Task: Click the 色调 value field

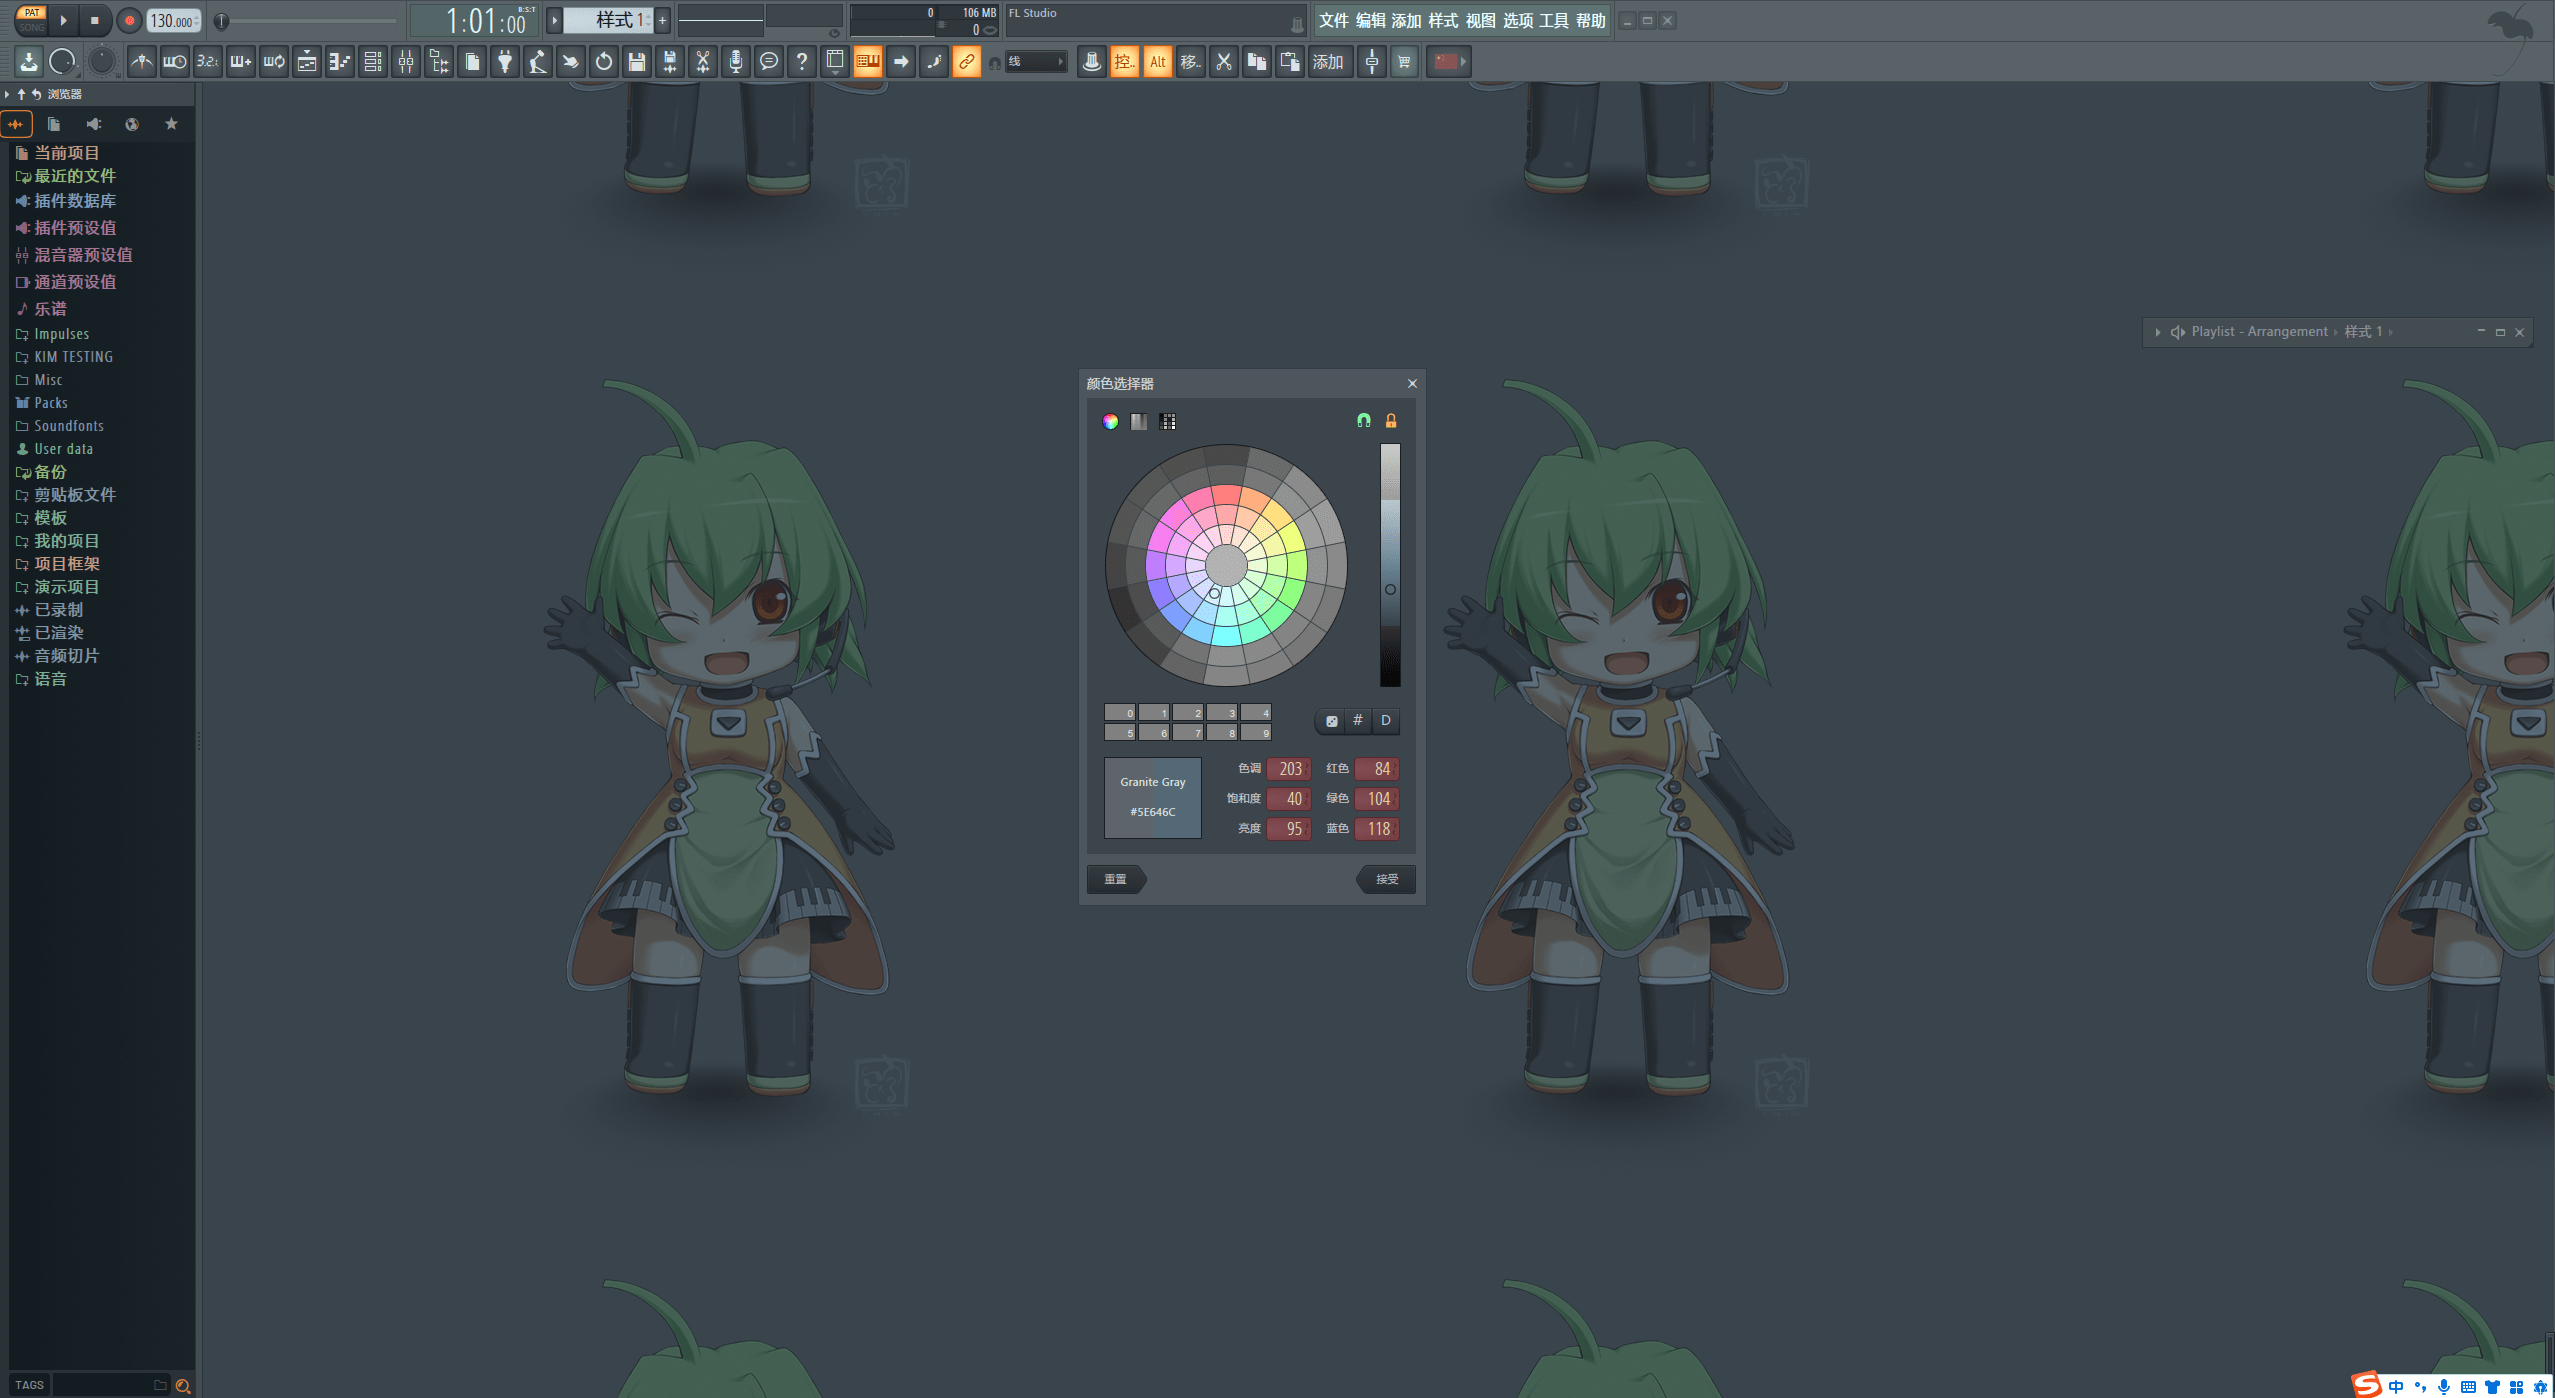Action: point(1289,769)
